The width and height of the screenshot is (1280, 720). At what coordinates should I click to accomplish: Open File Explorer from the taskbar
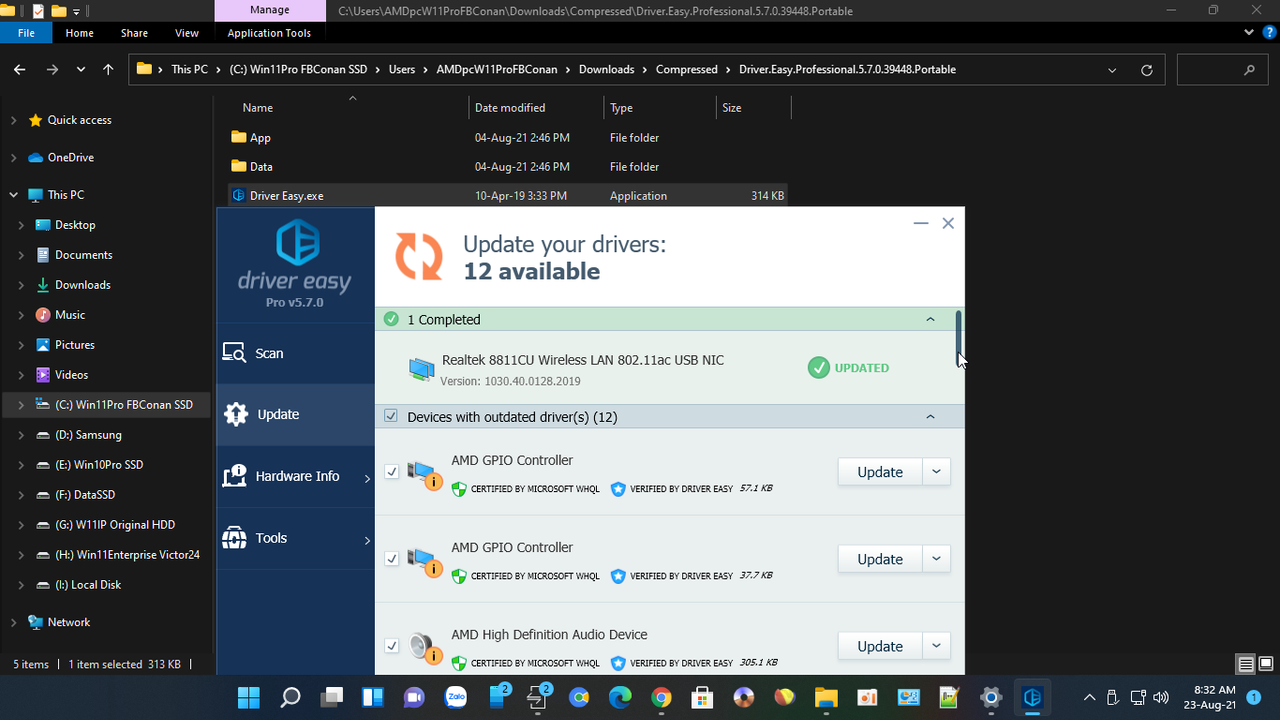[825, 697]
